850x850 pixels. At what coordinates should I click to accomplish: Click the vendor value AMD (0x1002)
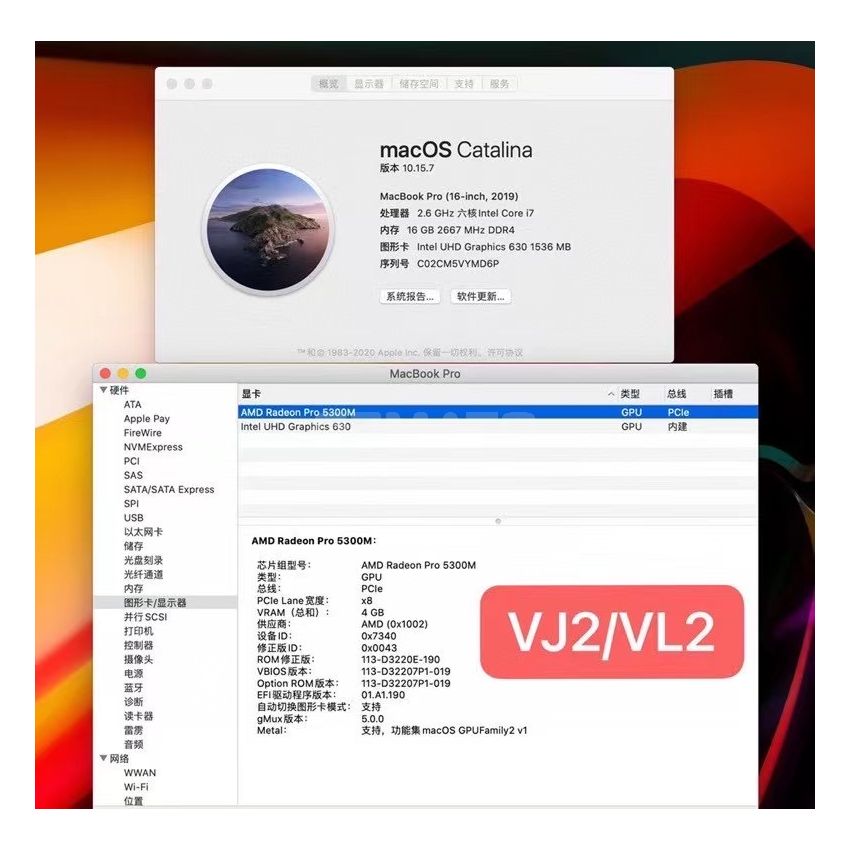tap(395, 624)
